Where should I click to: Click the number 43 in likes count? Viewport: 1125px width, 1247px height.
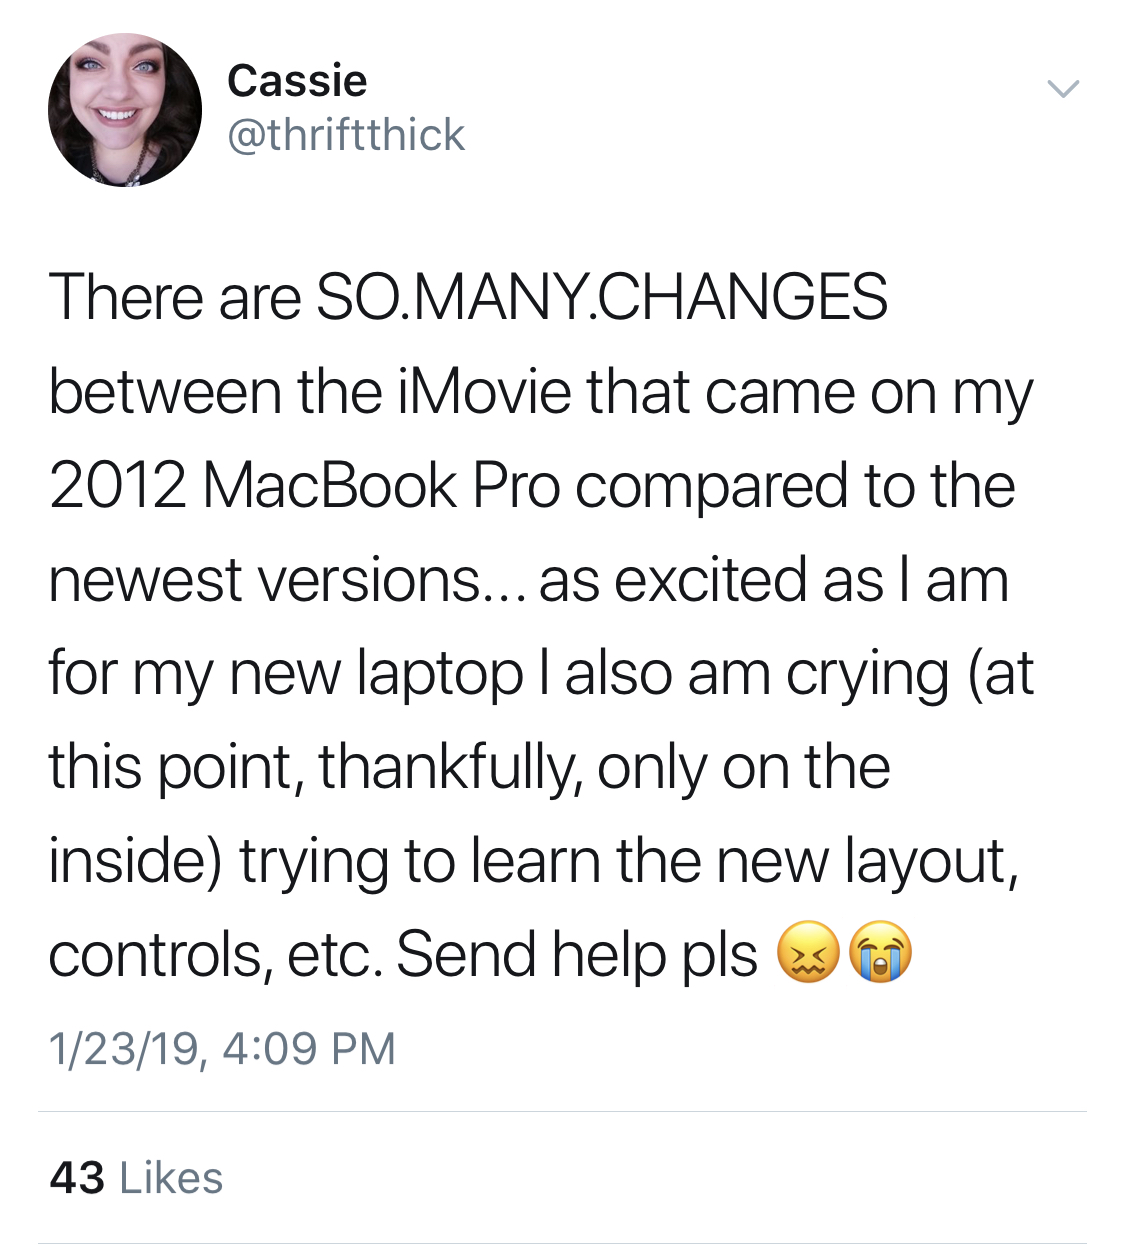pos(77,1178)
